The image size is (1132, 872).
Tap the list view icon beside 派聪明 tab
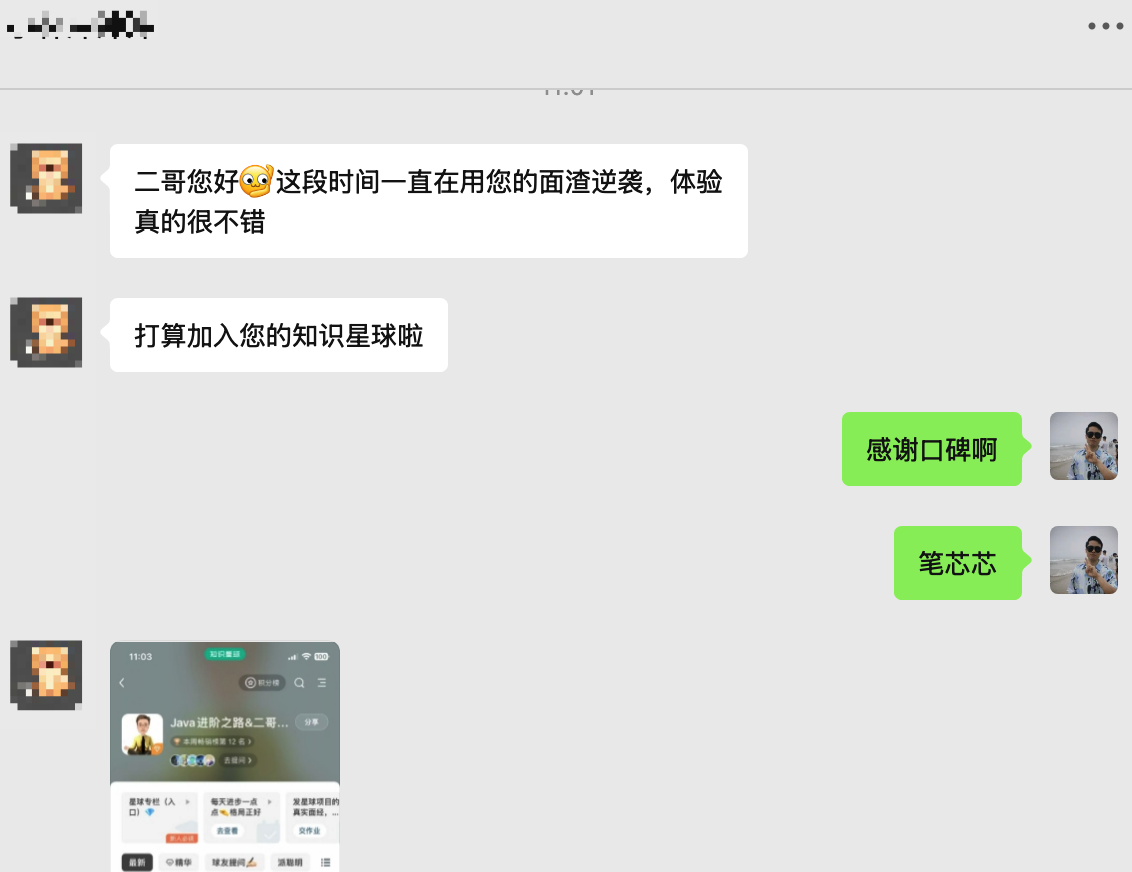pos(328,861)
